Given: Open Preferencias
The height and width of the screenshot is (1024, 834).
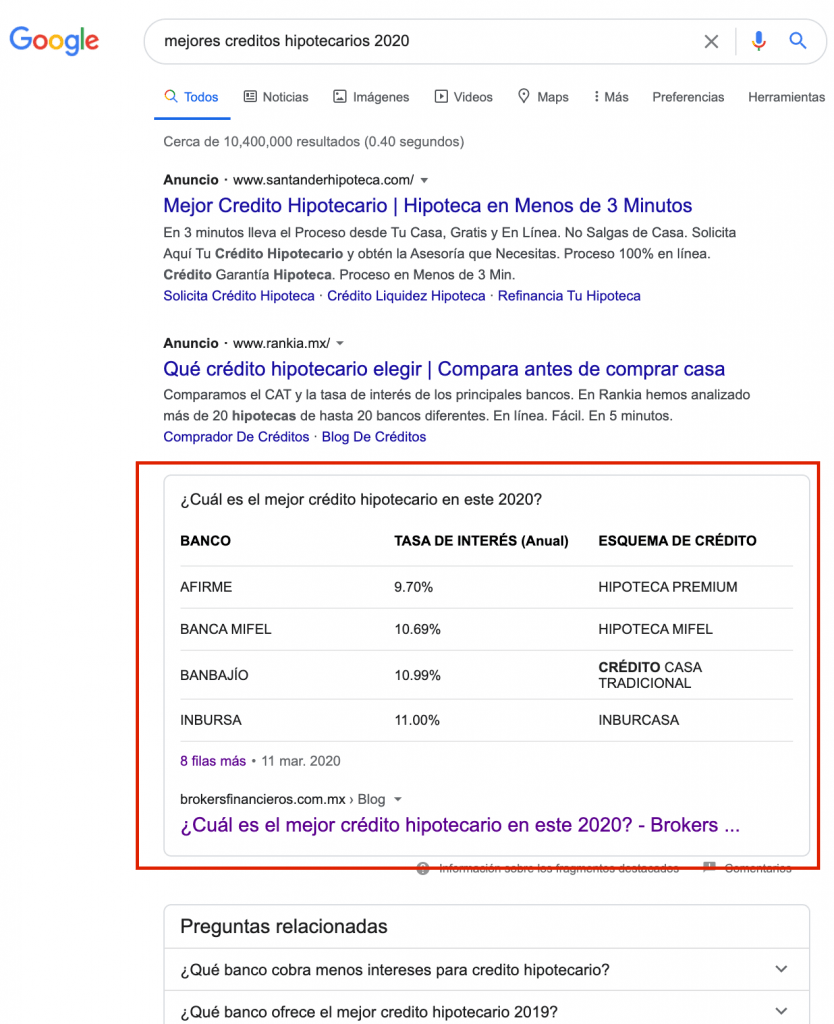Looking at the screenshot, I should tap(688, 97).
